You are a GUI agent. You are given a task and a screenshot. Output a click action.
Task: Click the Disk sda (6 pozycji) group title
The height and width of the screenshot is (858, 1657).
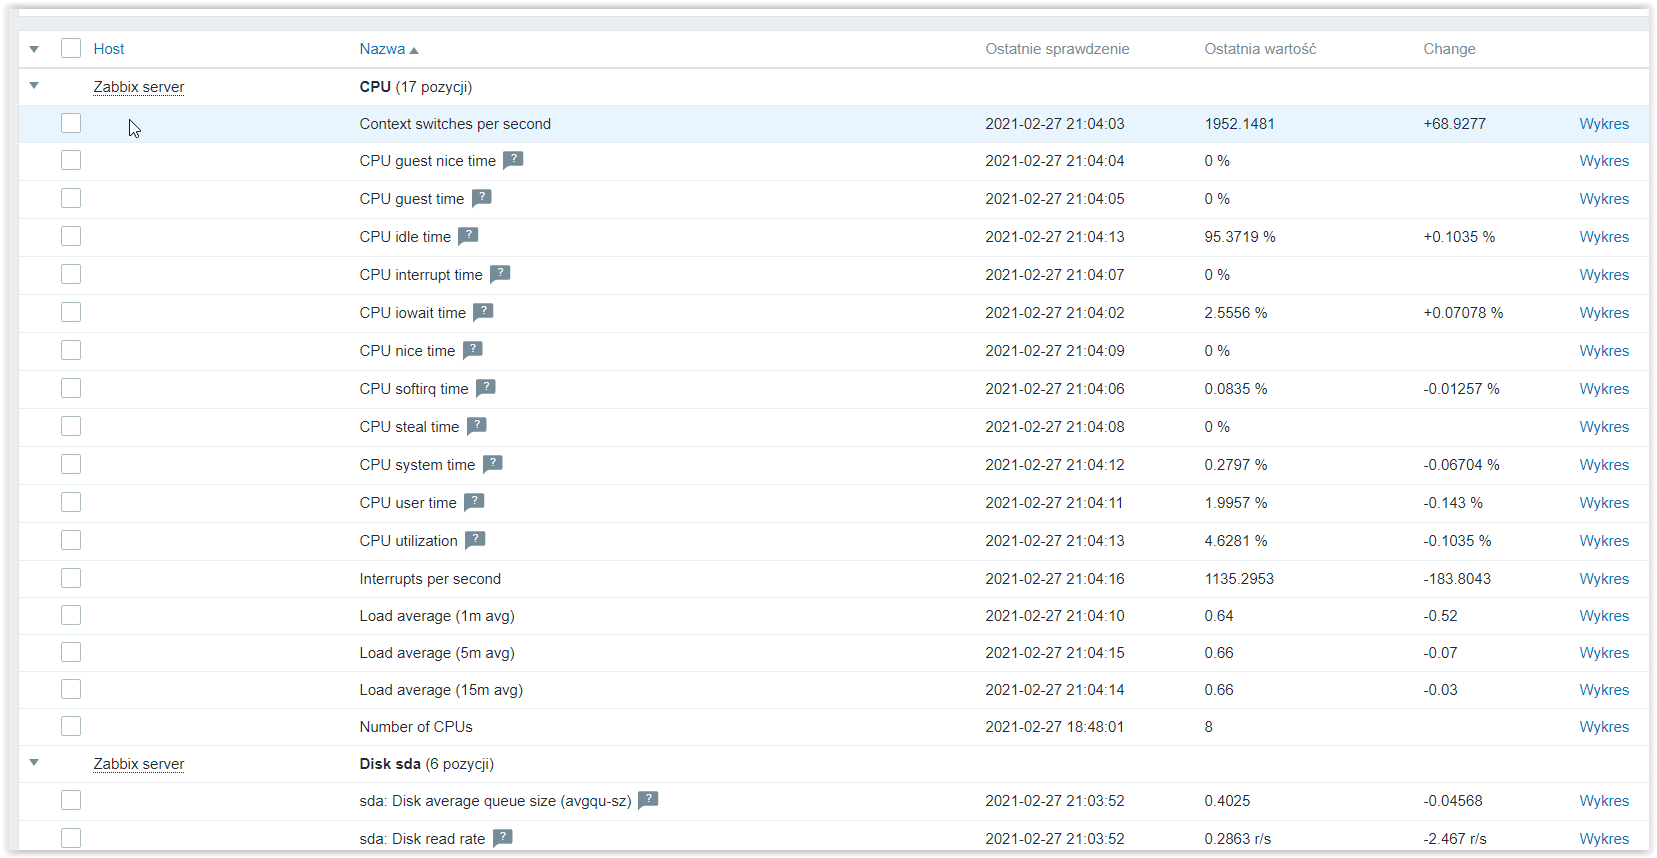427,764
